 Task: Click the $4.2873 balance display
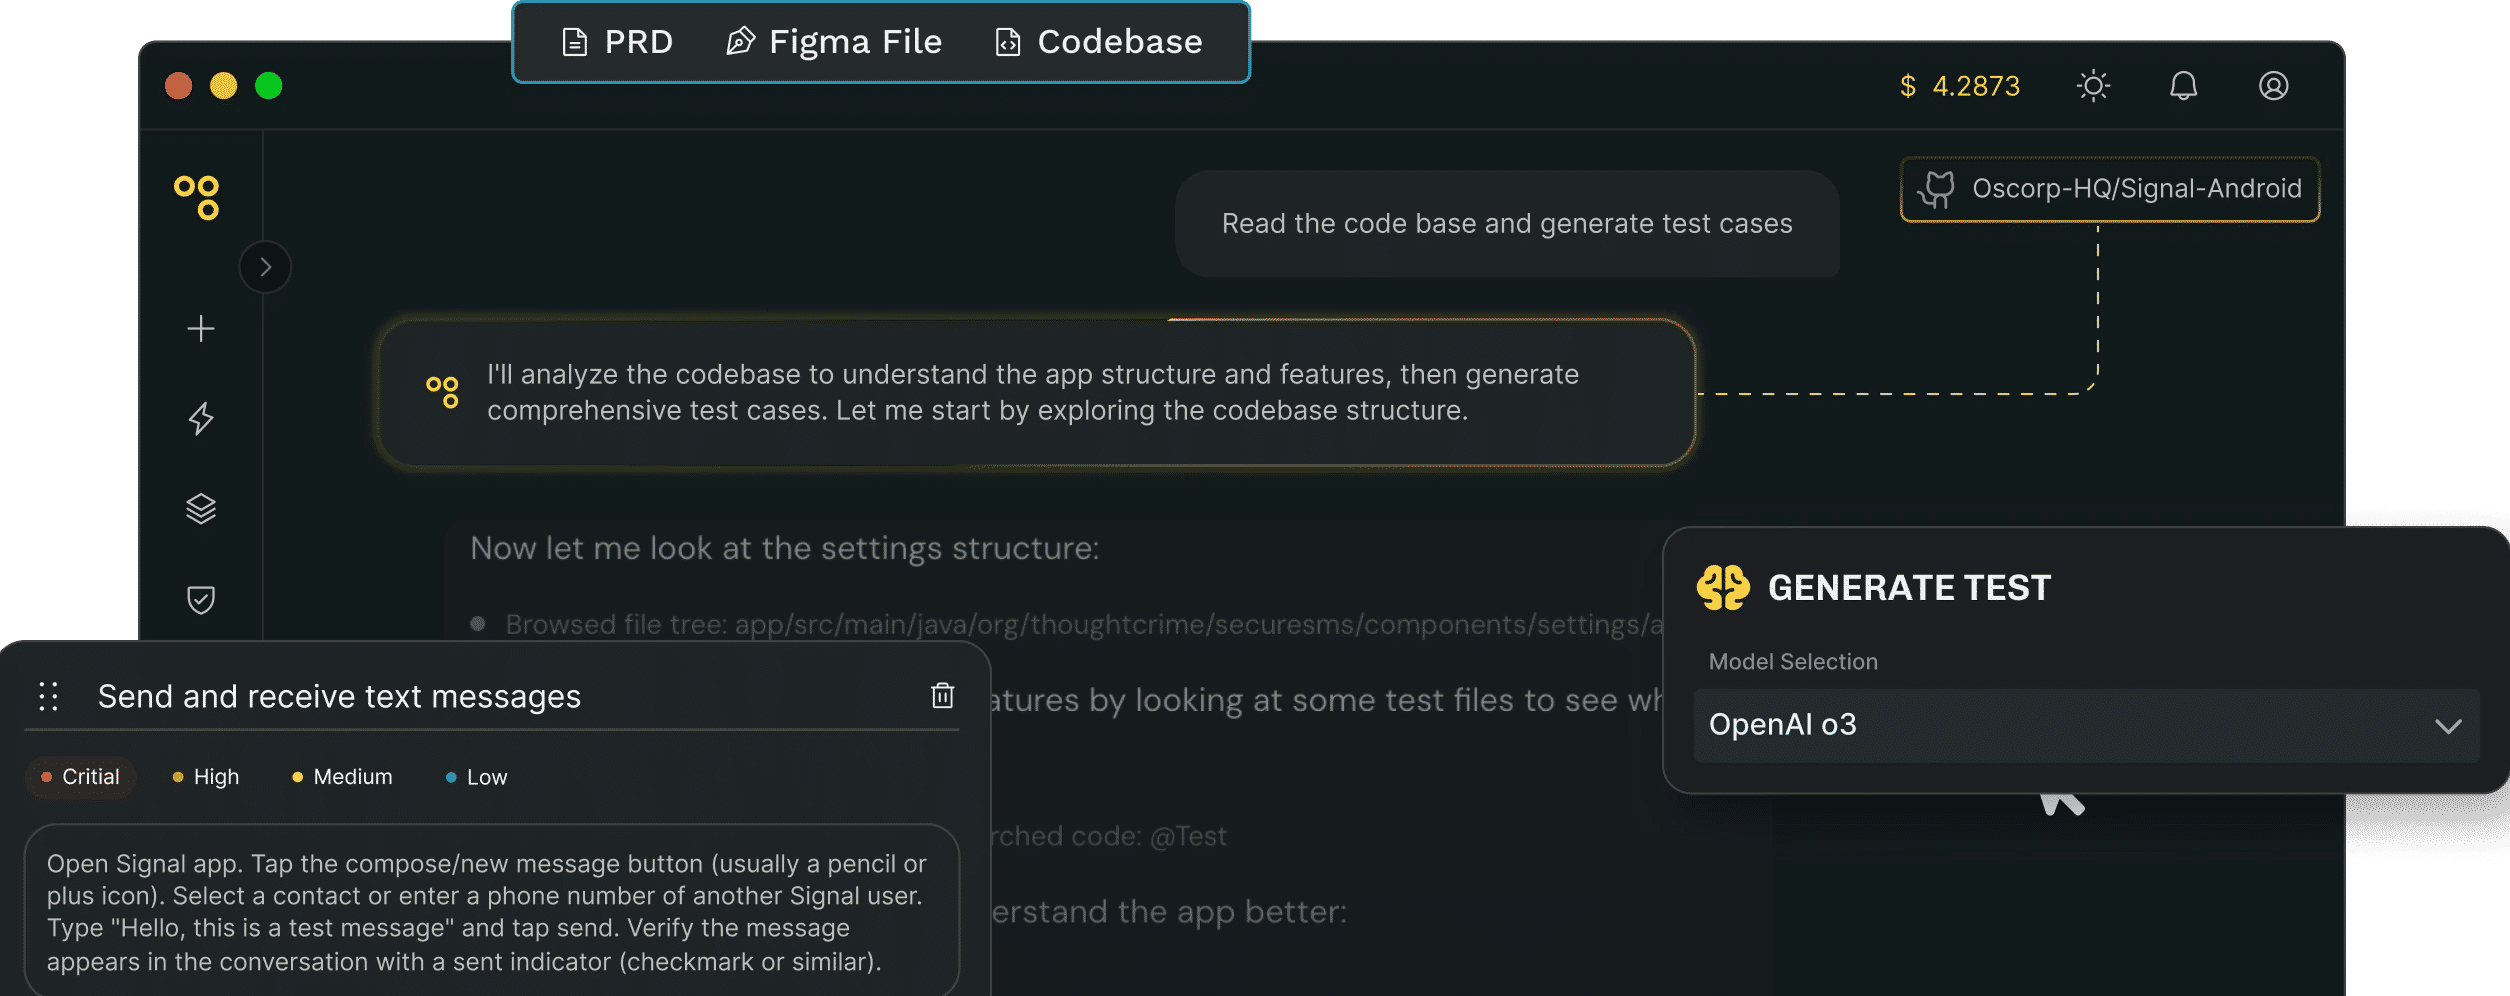point(1958,87)
